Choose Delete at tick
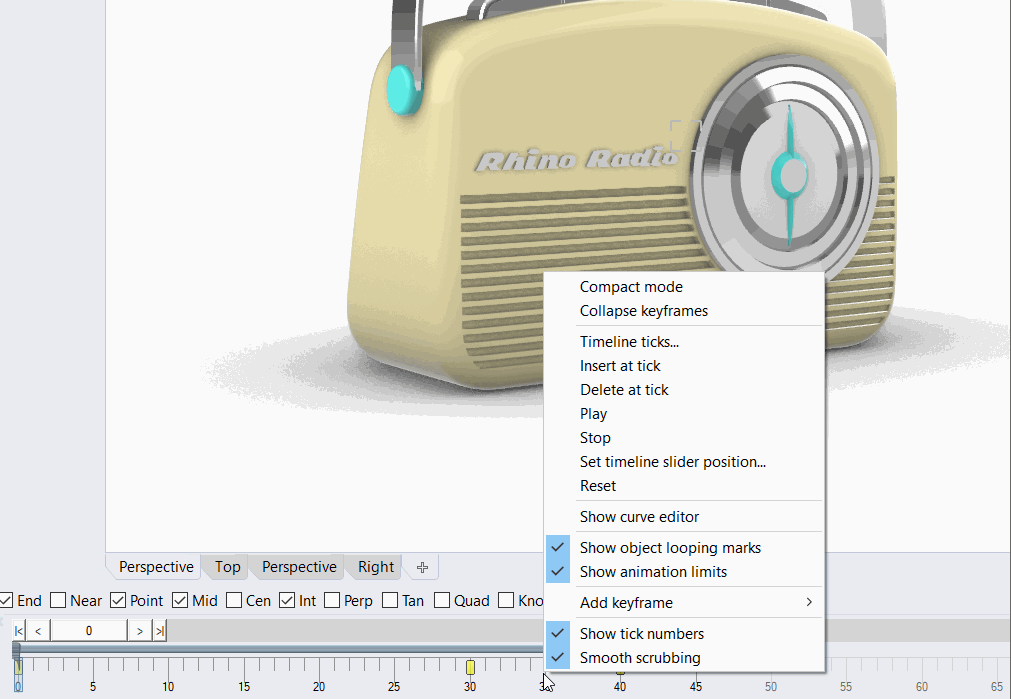The height and width of the screenshot is (699, 1011). click(x=684, y=389)
